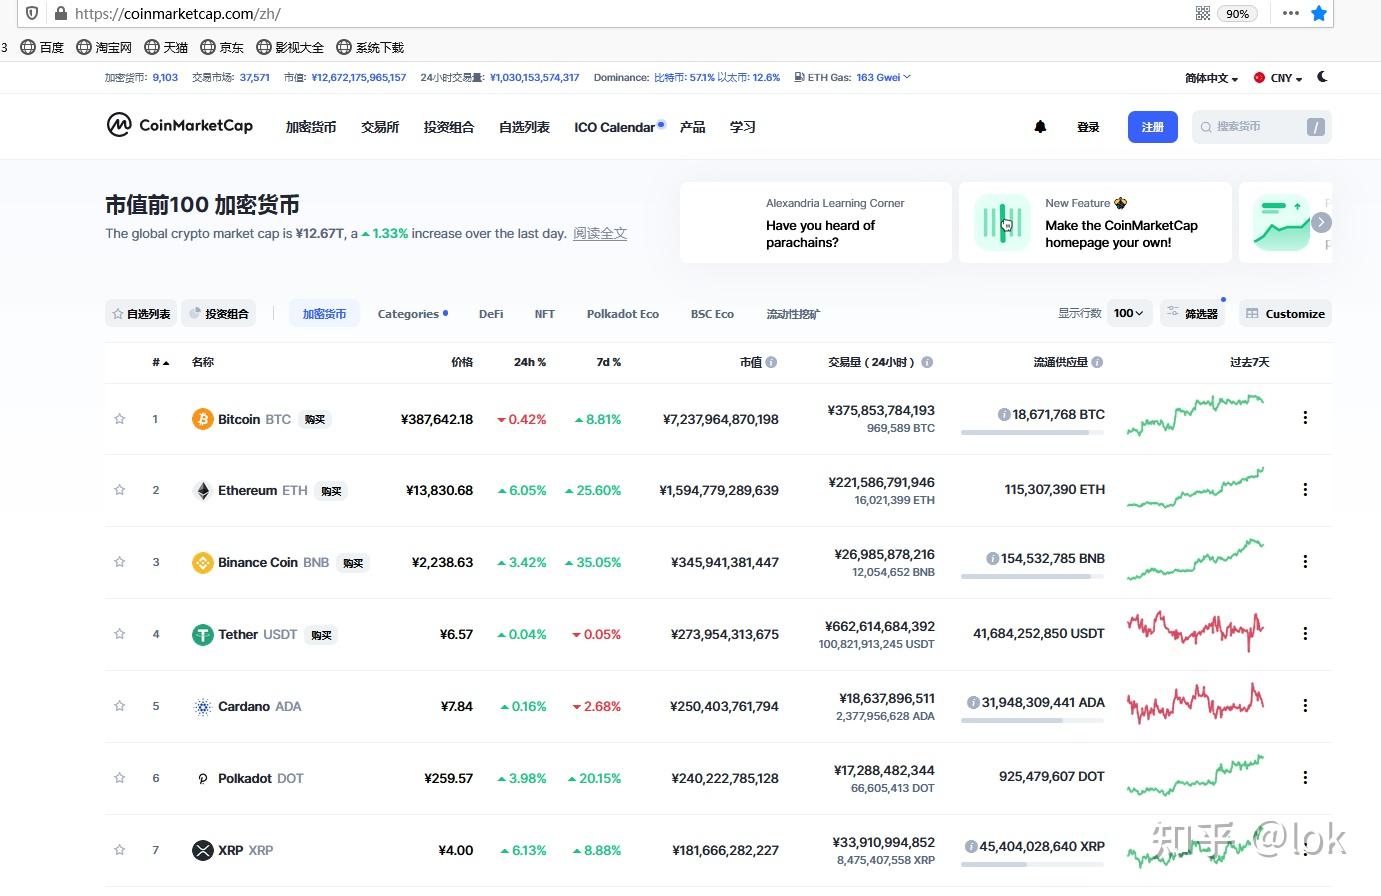Click the tracking protection shield icon
The height and width of the screenshot is (896, 1381).
tap(33, 13)
